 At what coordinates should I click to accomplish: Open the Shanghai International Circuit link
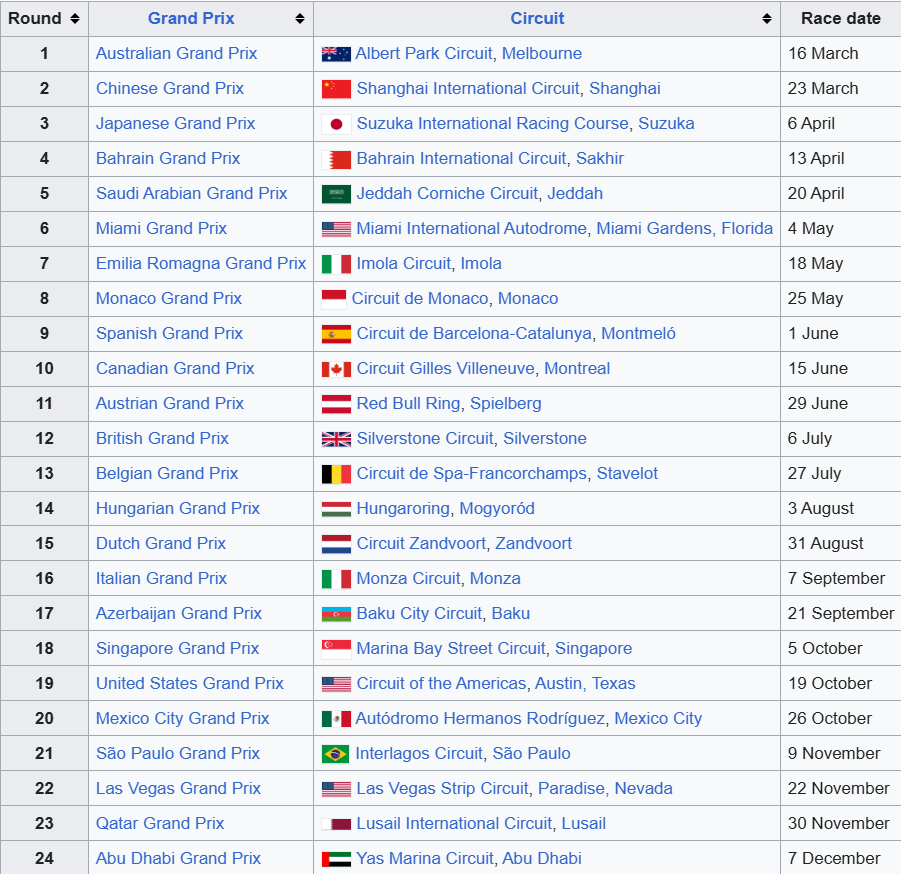click(x=468, y=88)
